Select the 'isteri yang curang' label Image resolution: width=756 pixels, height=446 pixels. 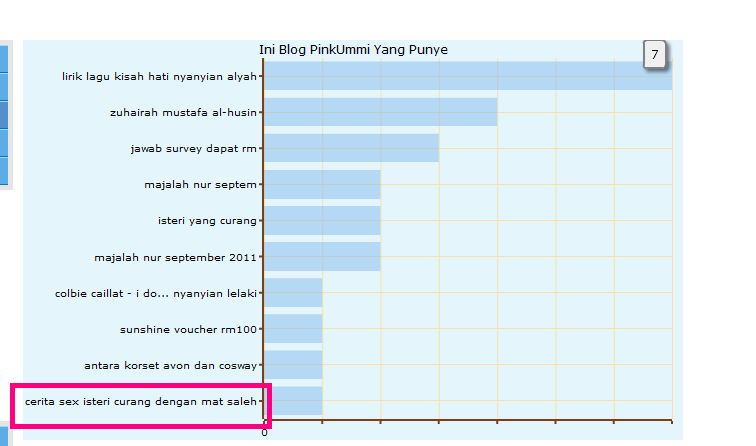(x=207, y=220)
